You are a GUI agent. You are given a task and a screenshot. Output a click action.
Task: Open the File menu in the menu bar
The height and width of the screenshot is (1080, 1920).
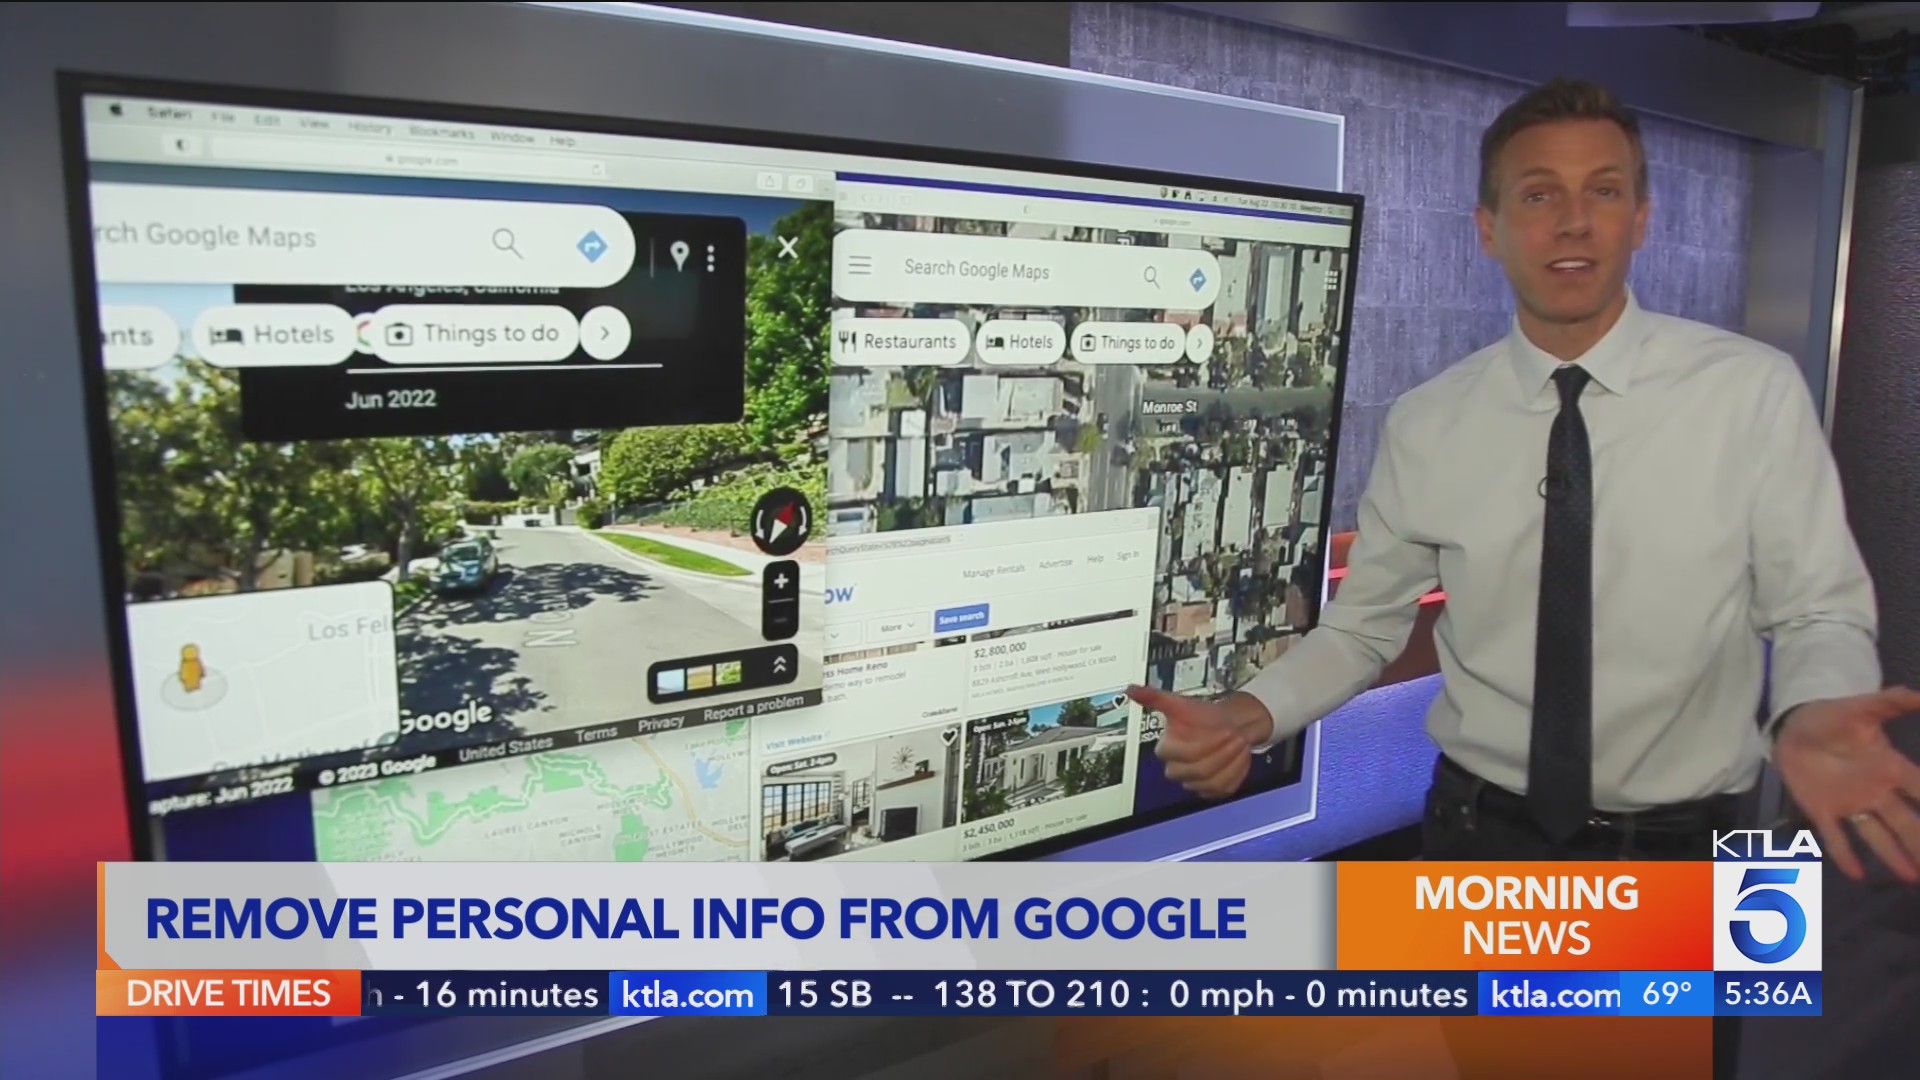click(x=222, y=116)
